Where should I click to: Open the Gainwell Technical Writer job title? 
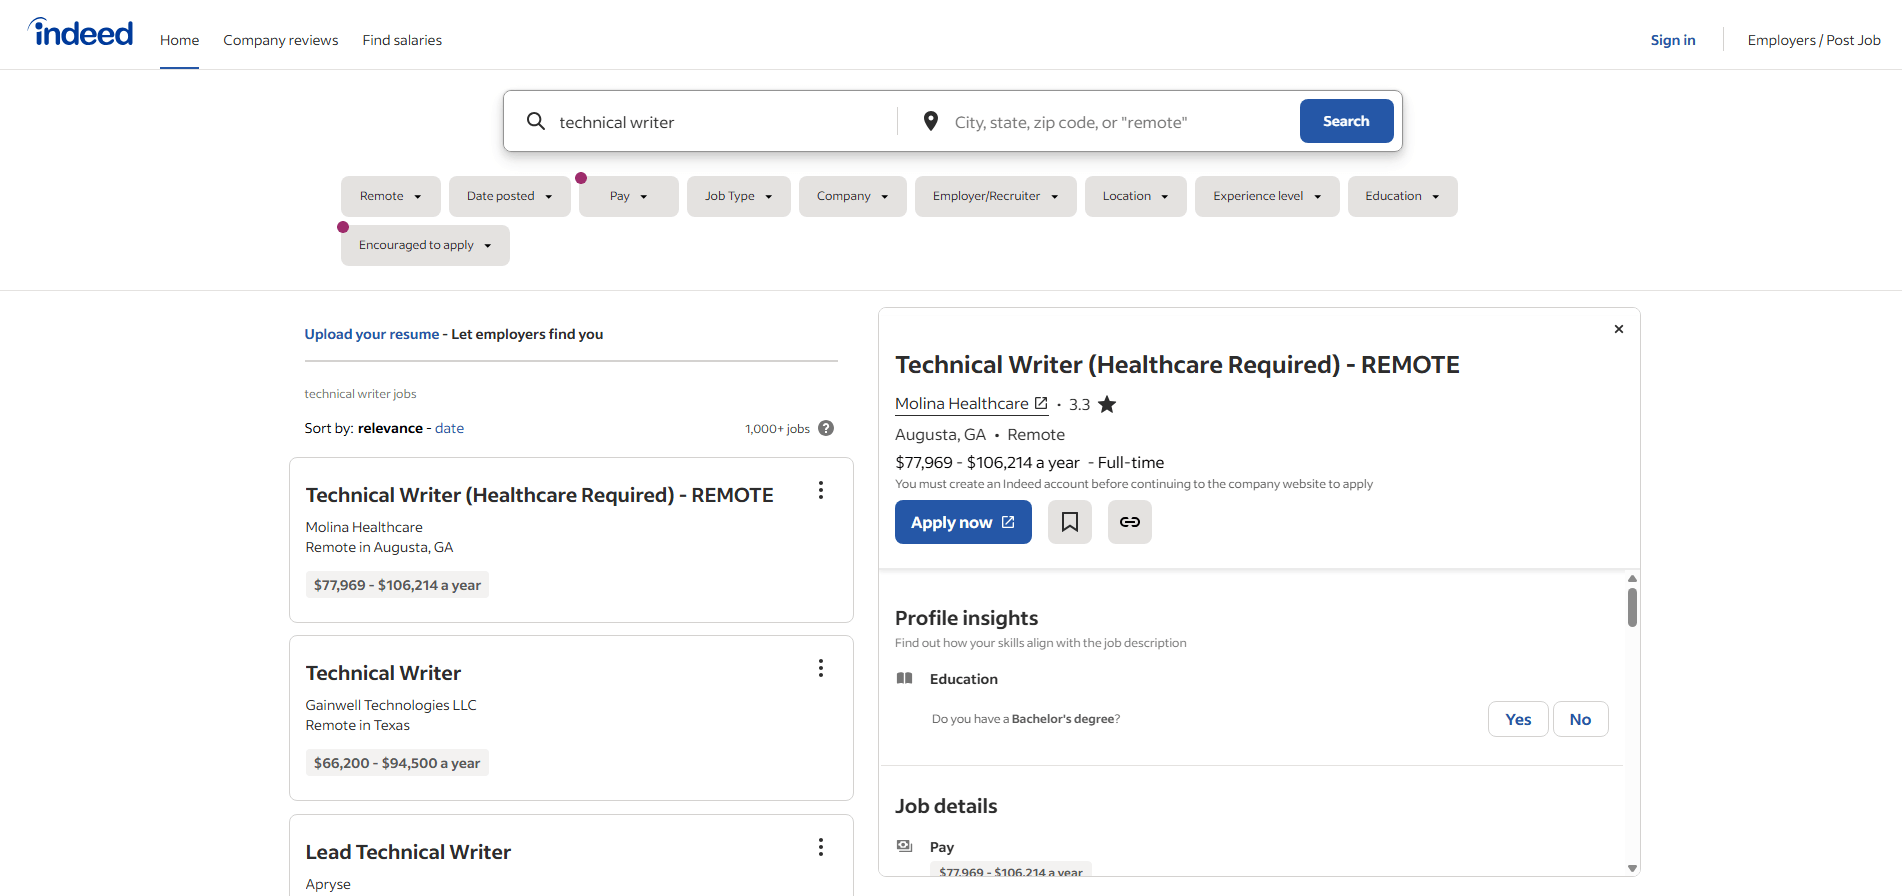point(383,673)
